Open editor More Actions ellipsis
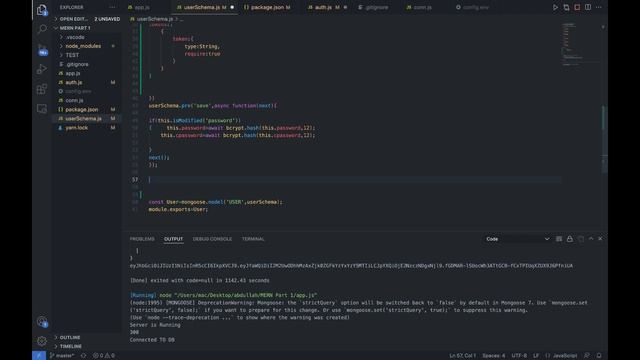This screenshot has width=640, height=360. [x=599, y=7]
